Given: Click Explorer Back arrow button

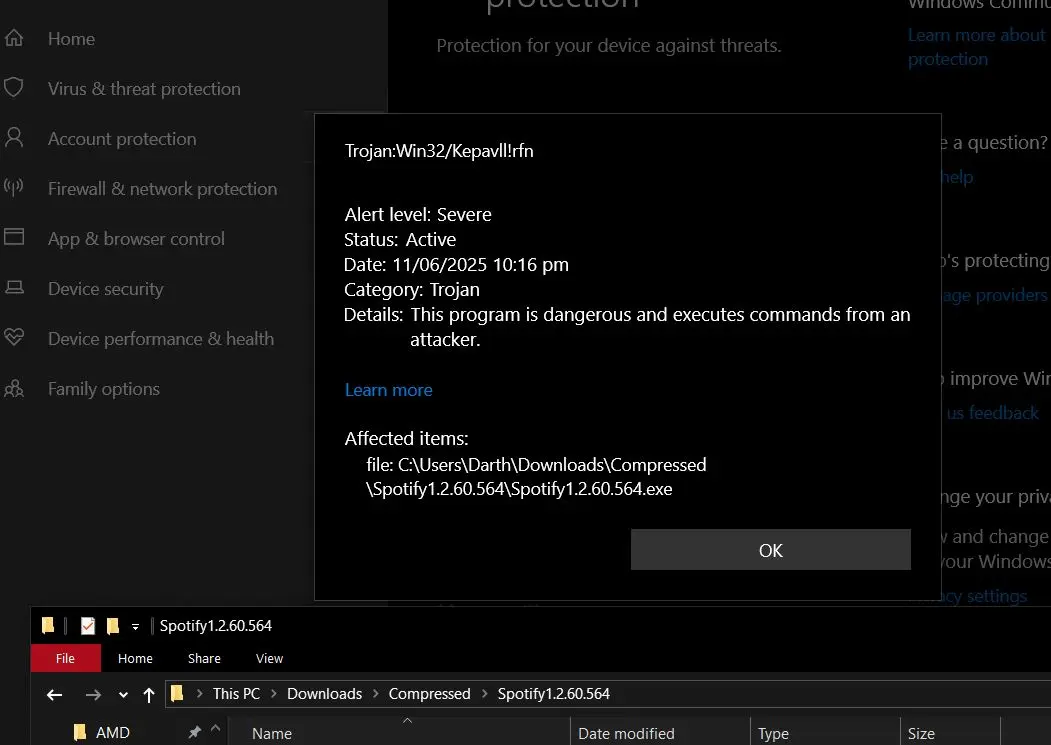Looking at the screenshot, I should [54, 695].
